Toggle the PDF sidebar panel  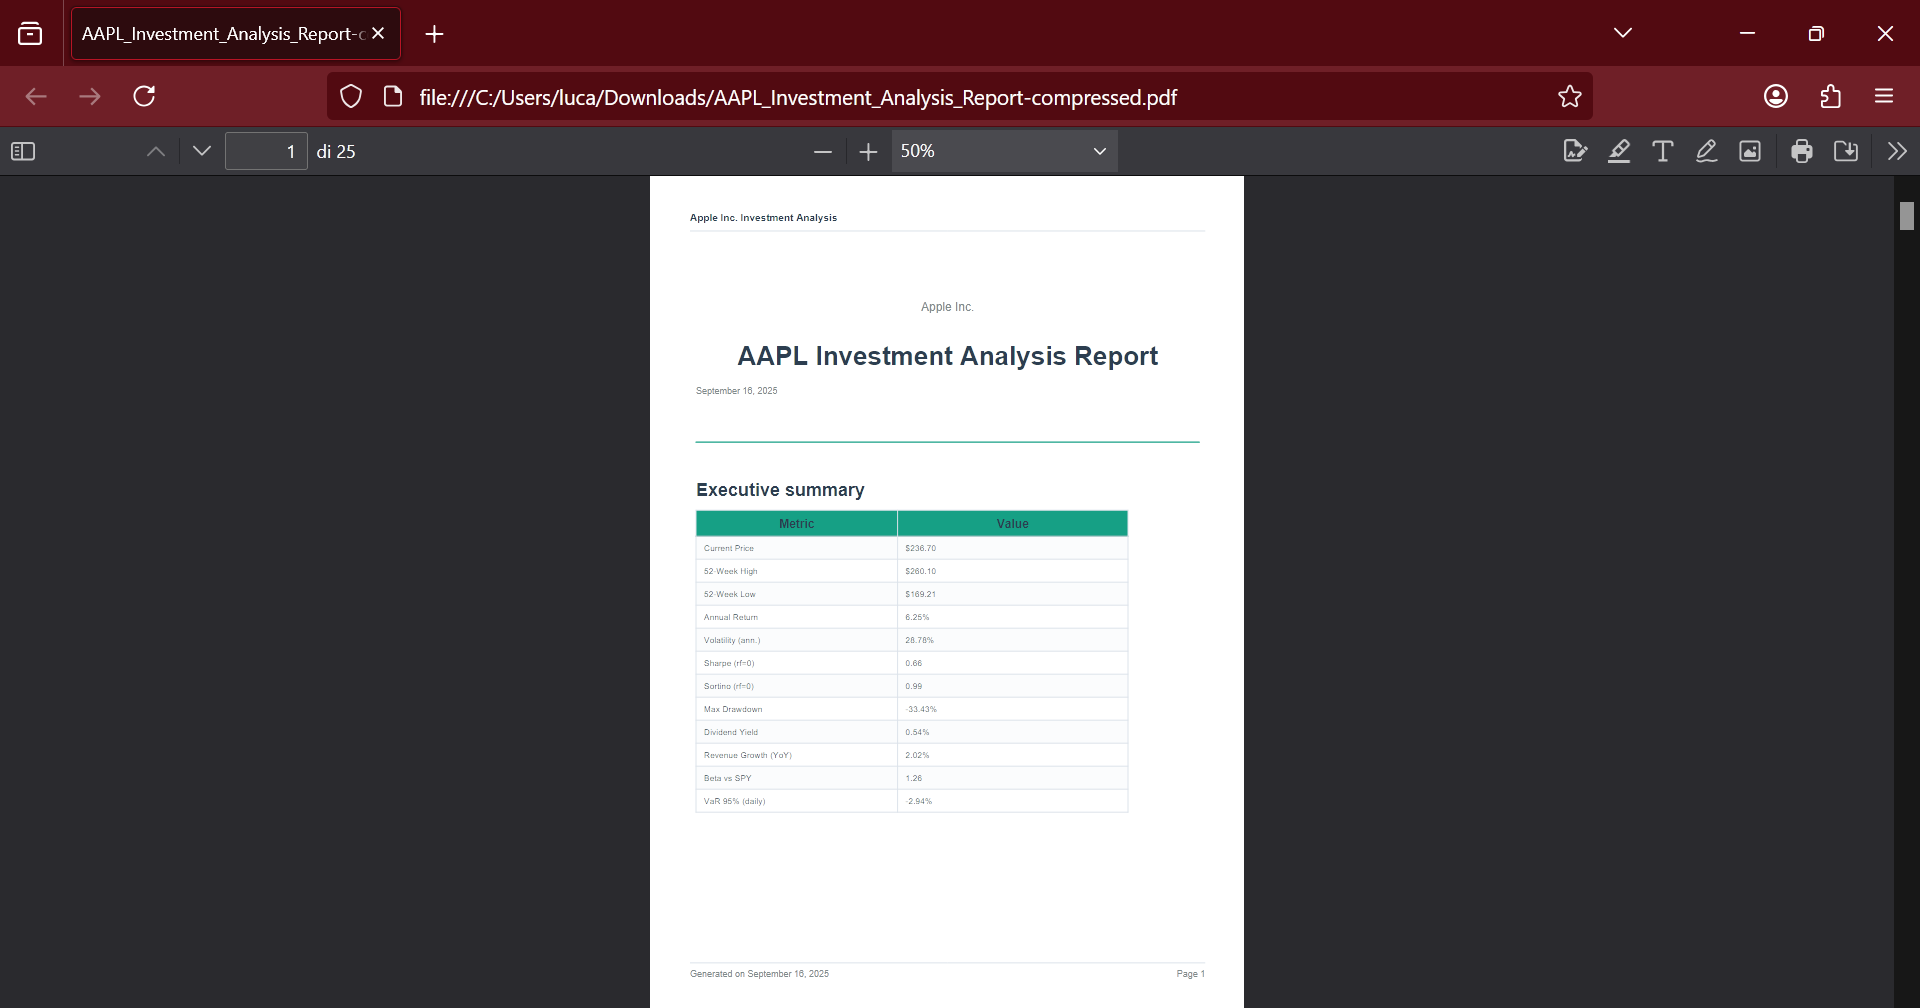point(23,151)
